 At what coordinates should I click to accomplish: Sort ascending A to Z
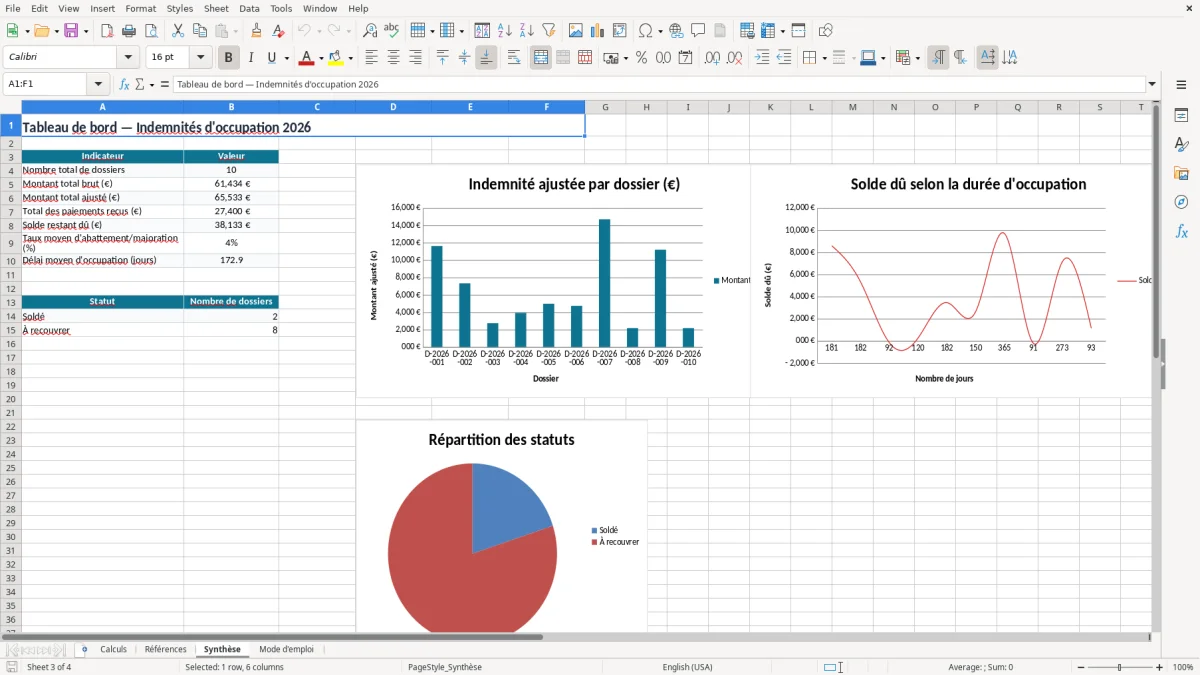point(505,31)
